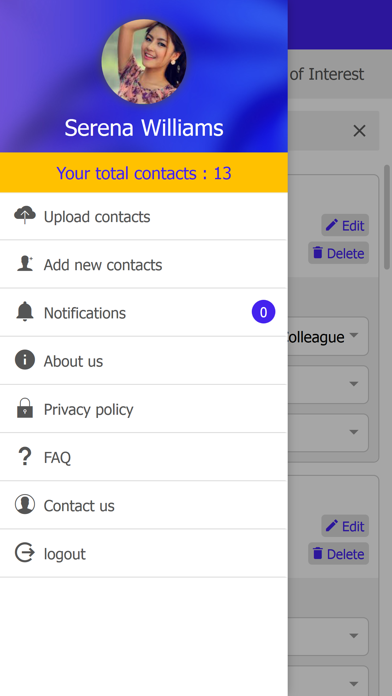392x696 pixels.
Task: Click the Notifications bell icon
Action: point(25,312)
